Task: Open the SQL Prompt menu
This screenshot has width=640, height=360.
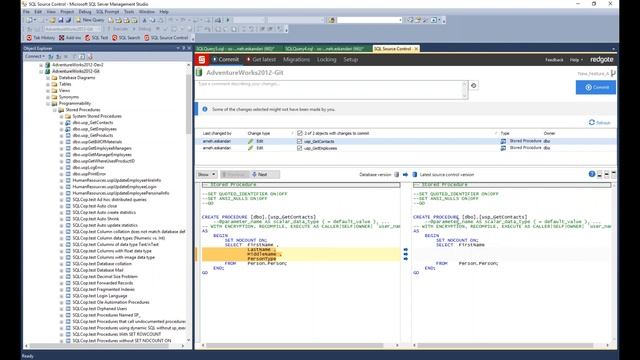Action: 107,12
